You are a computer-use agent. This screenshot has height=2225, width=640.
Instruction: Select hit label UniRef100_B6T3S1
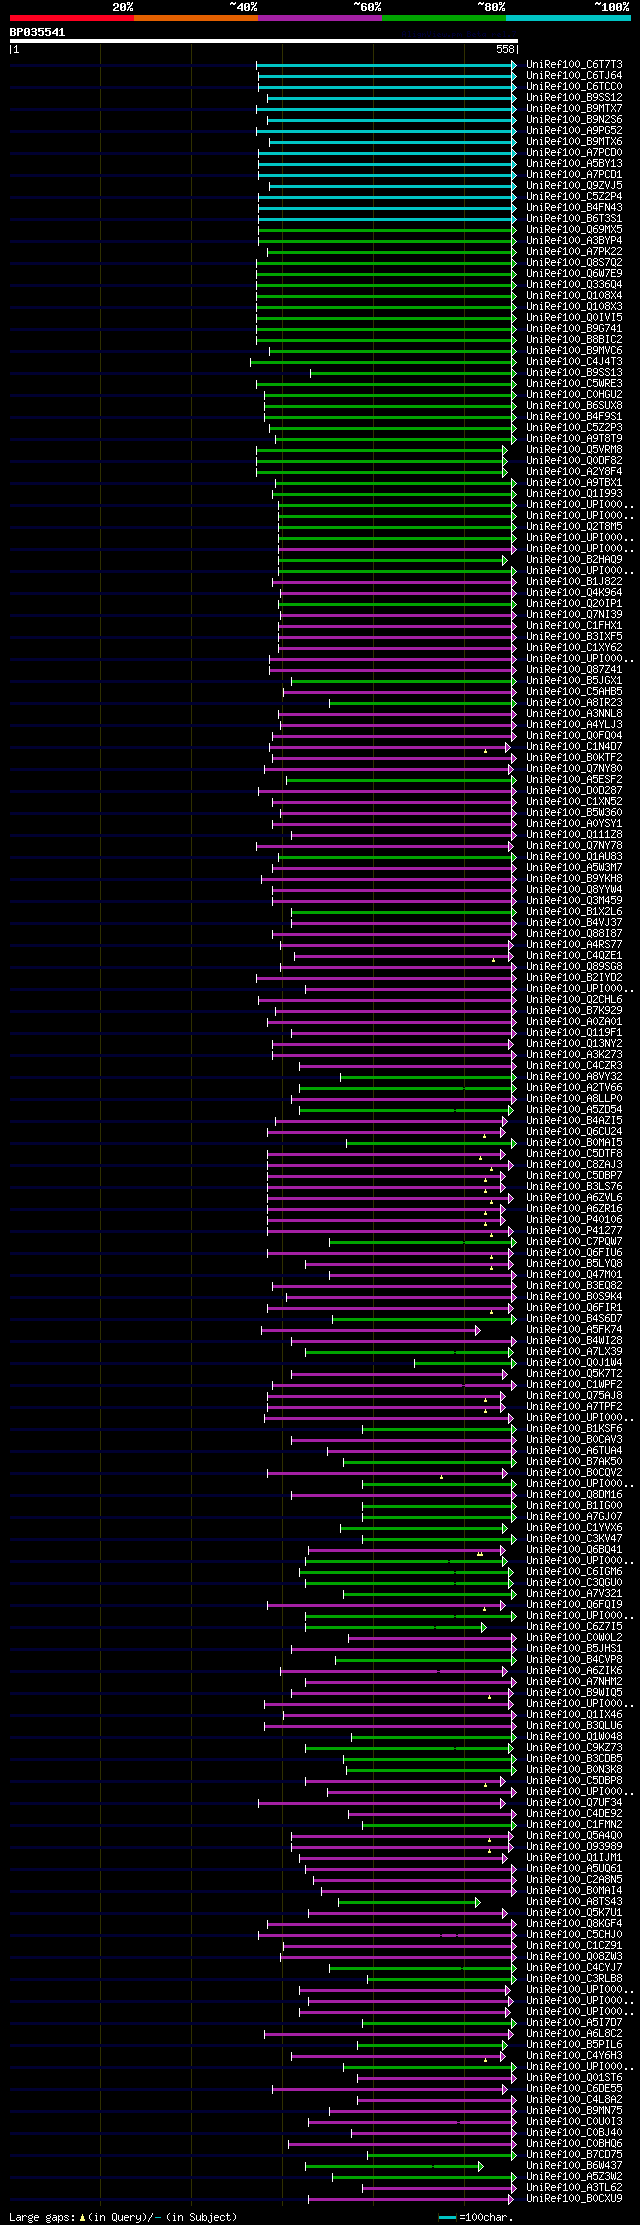[574, 218]
